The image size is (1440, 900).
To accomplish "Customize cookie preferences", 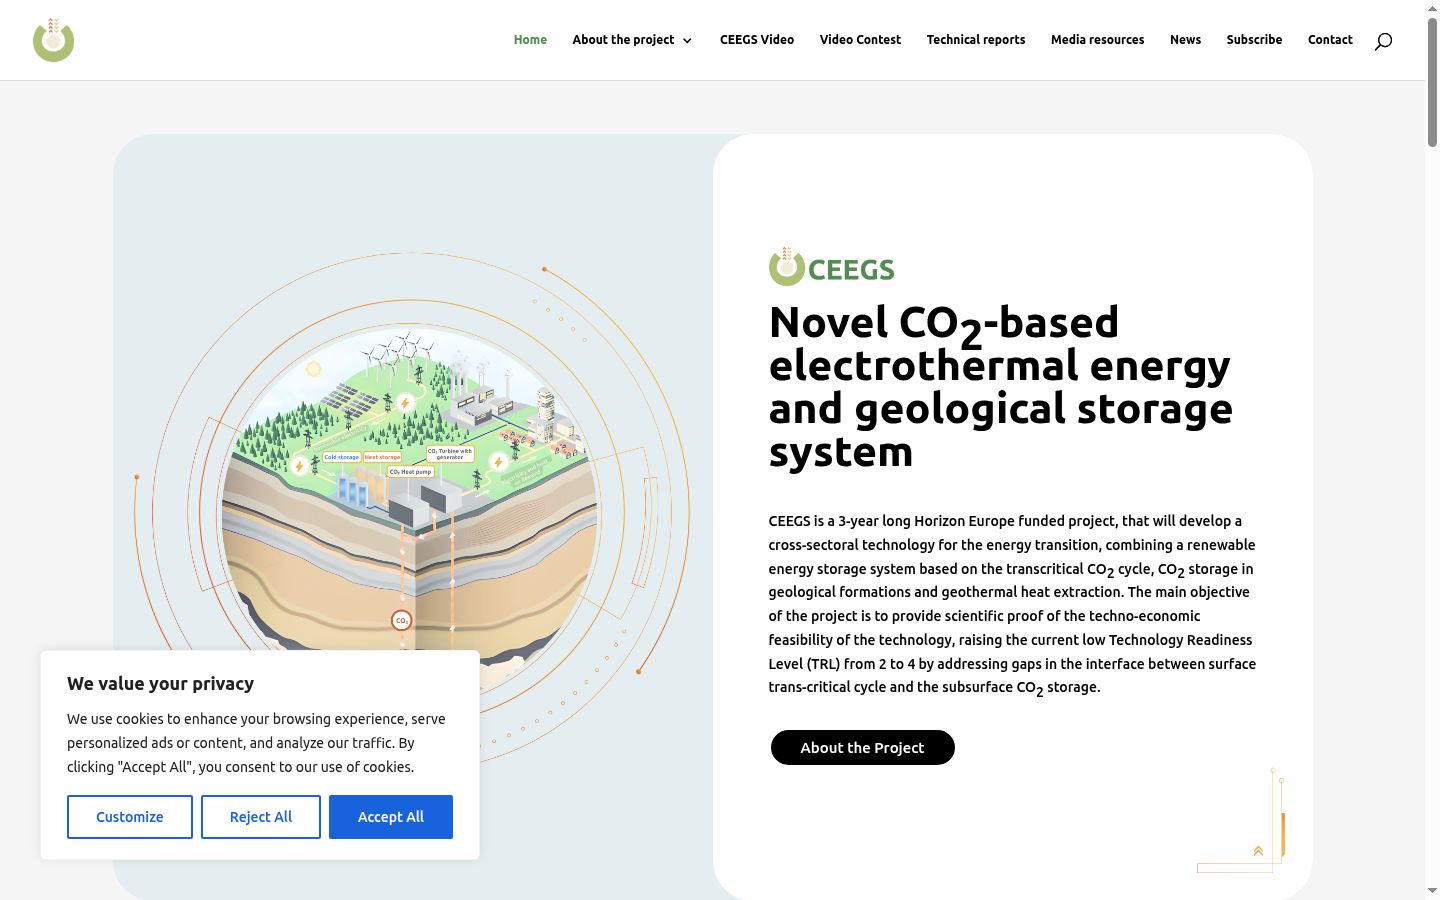I will 130,817.
